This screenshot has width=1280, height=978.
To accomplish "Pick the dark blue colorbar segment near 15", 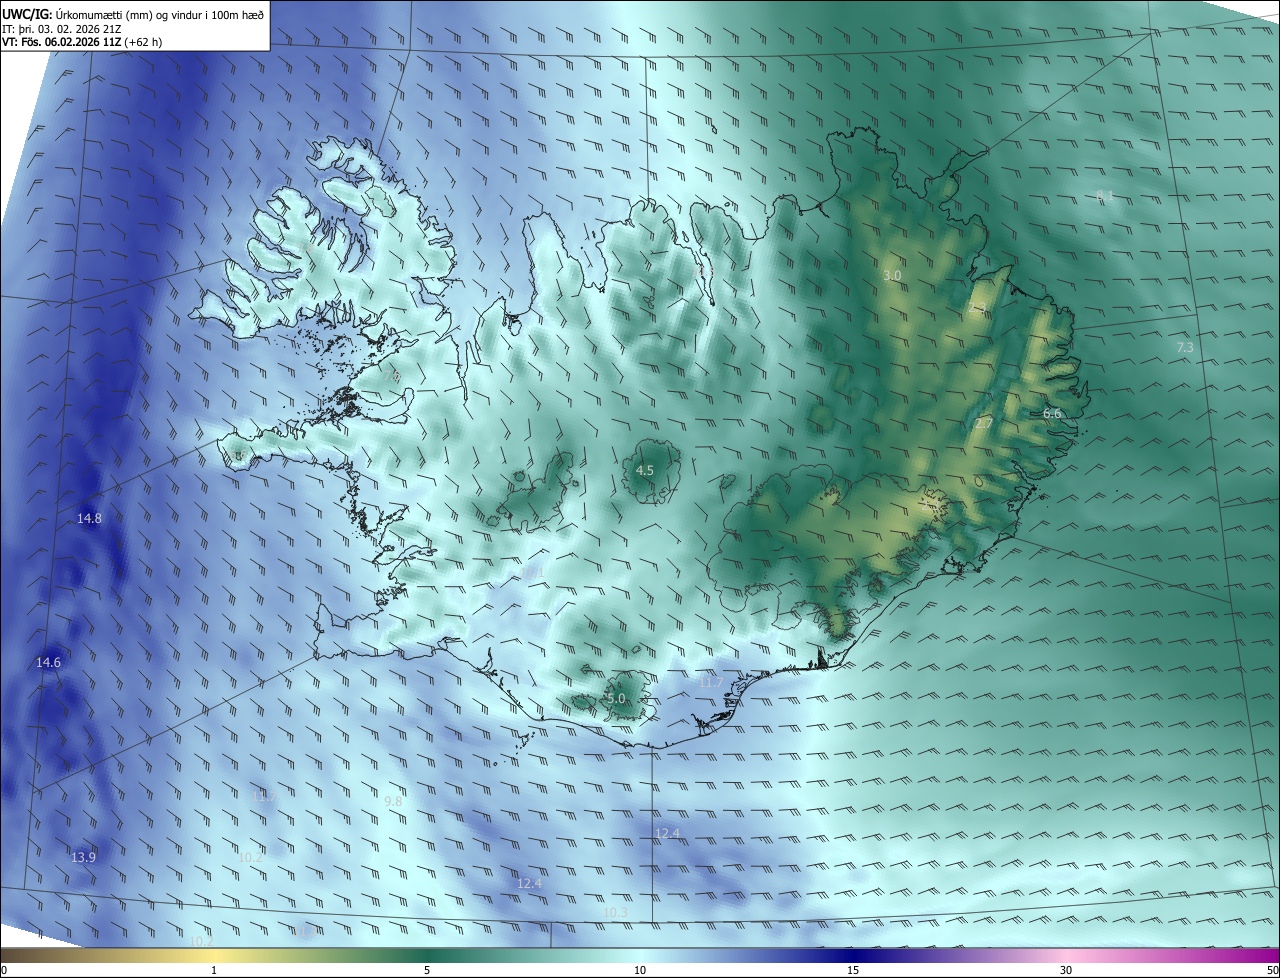I will (x=853, y=955).
